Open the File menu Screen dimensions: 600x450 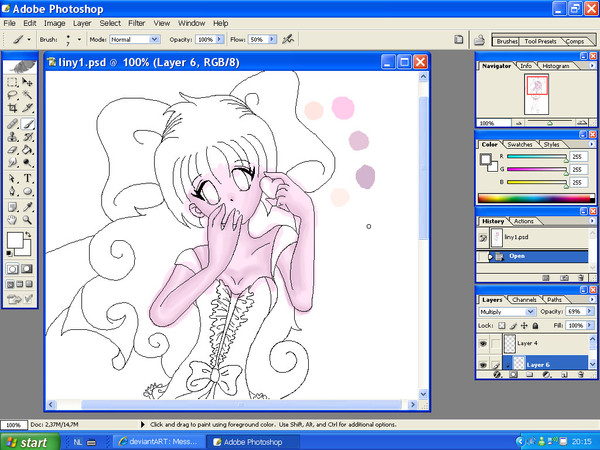point(10,23)
